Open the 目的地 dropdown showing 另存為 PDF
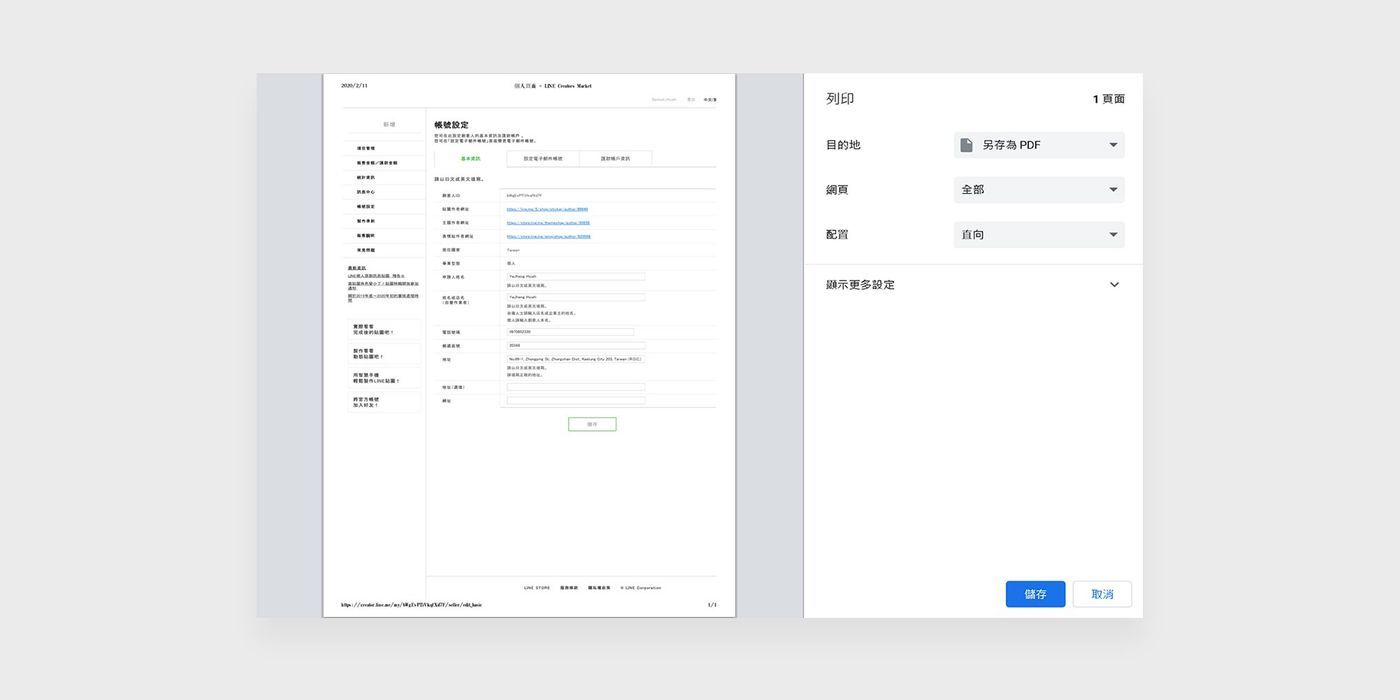This screenshot has height=700, width=1400. pyautogui.click(x=1039, y=145)
